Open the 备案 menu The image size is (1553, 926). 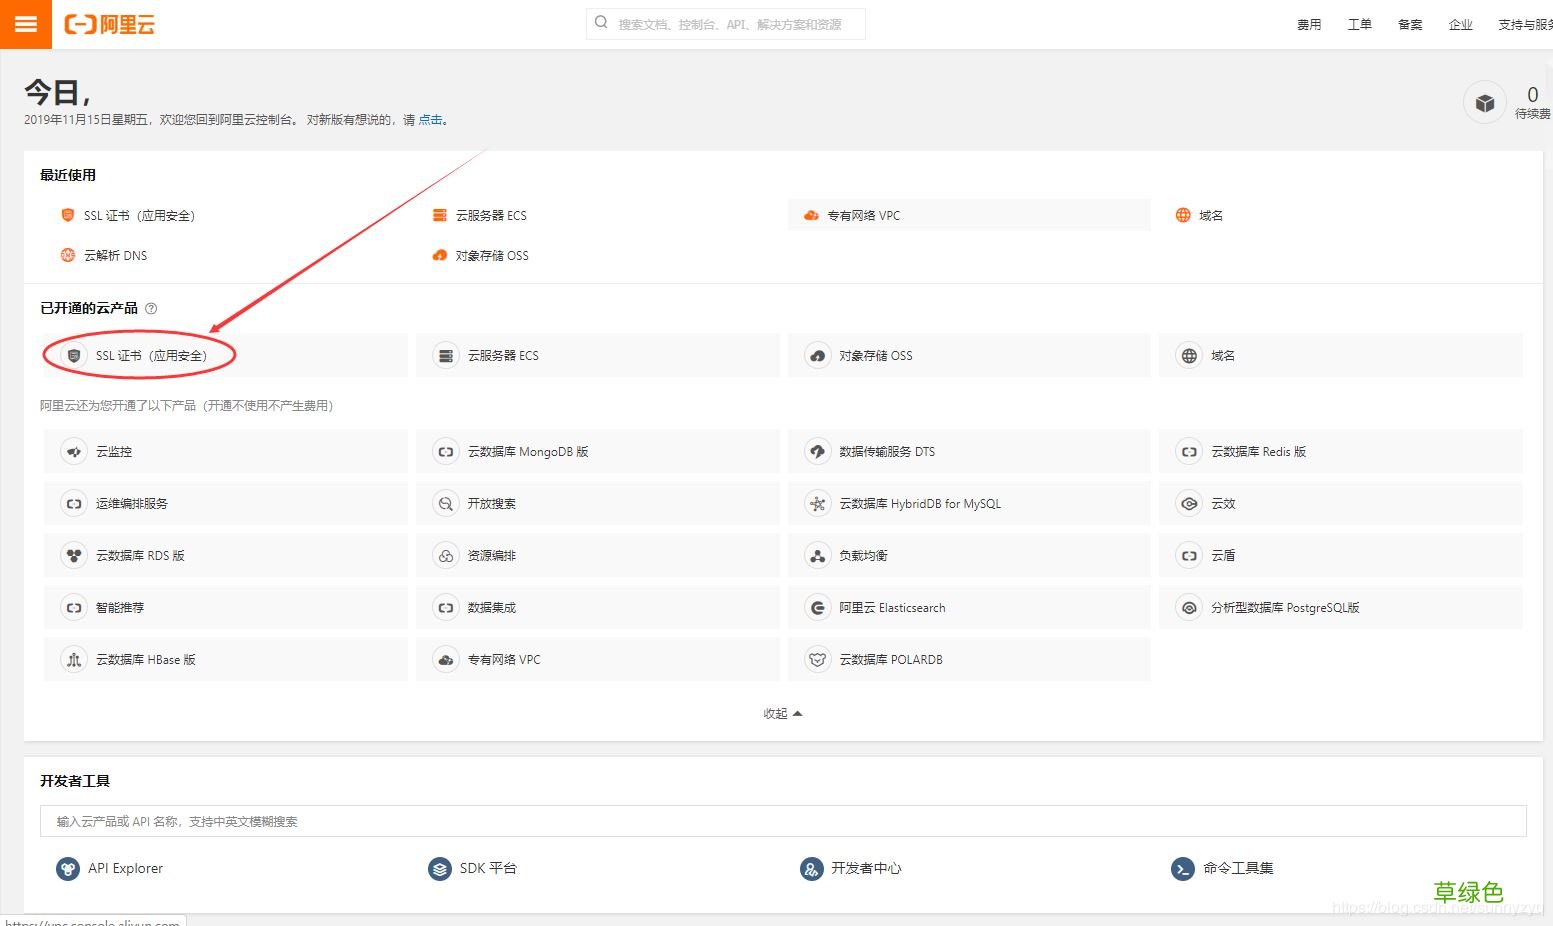tap(1410, 24)
